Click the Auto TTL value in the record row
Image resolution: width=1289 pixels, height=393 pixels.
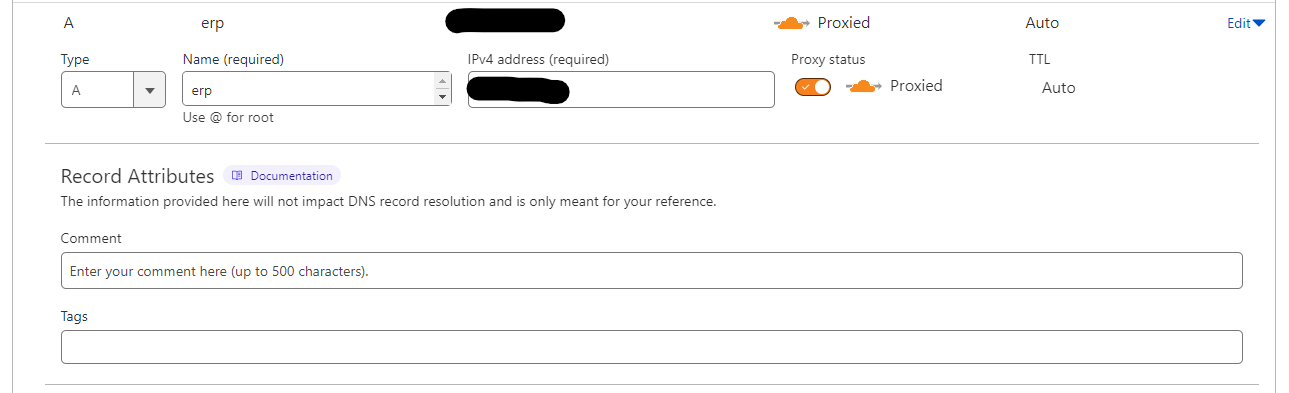point(1042,23)
